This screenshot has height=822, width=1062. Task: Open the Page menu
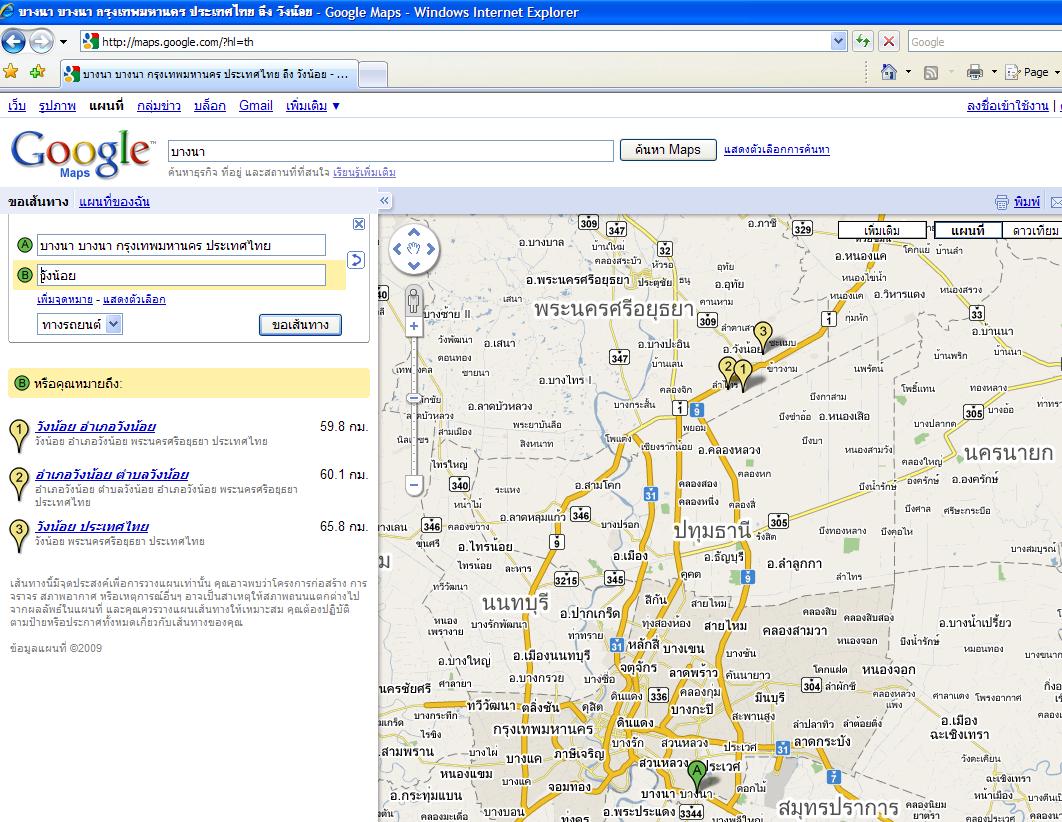point(1032,72)
